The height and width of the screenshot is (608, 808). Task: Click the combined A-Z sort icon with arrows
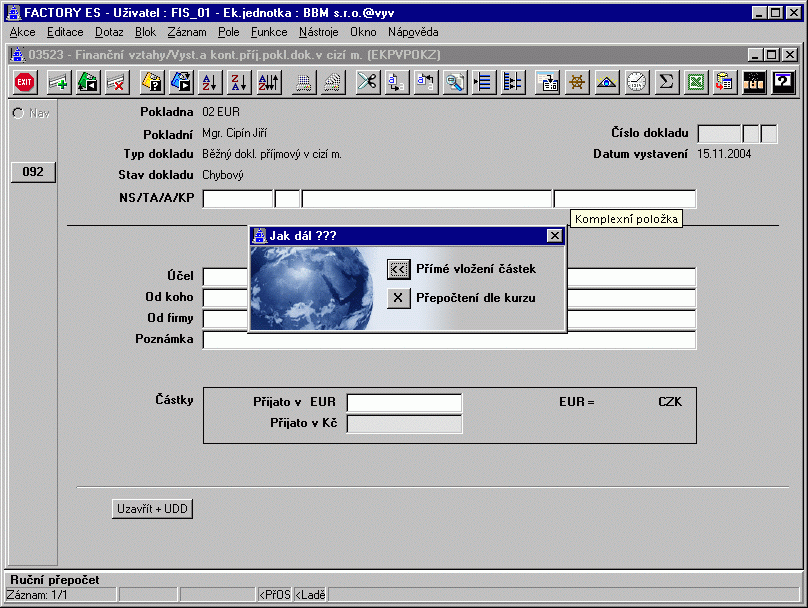tap(269, 82)
